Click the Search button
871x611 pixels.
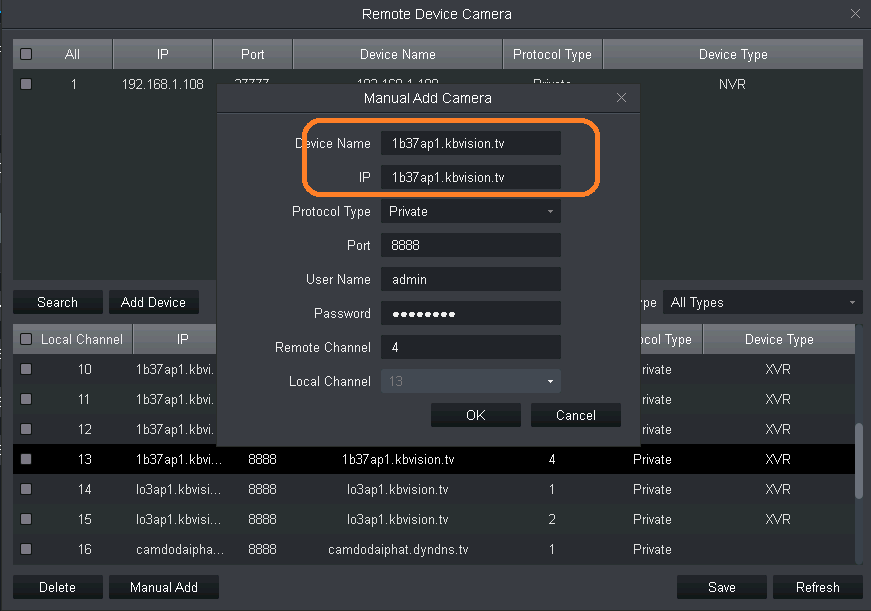(x=57, y=303)
